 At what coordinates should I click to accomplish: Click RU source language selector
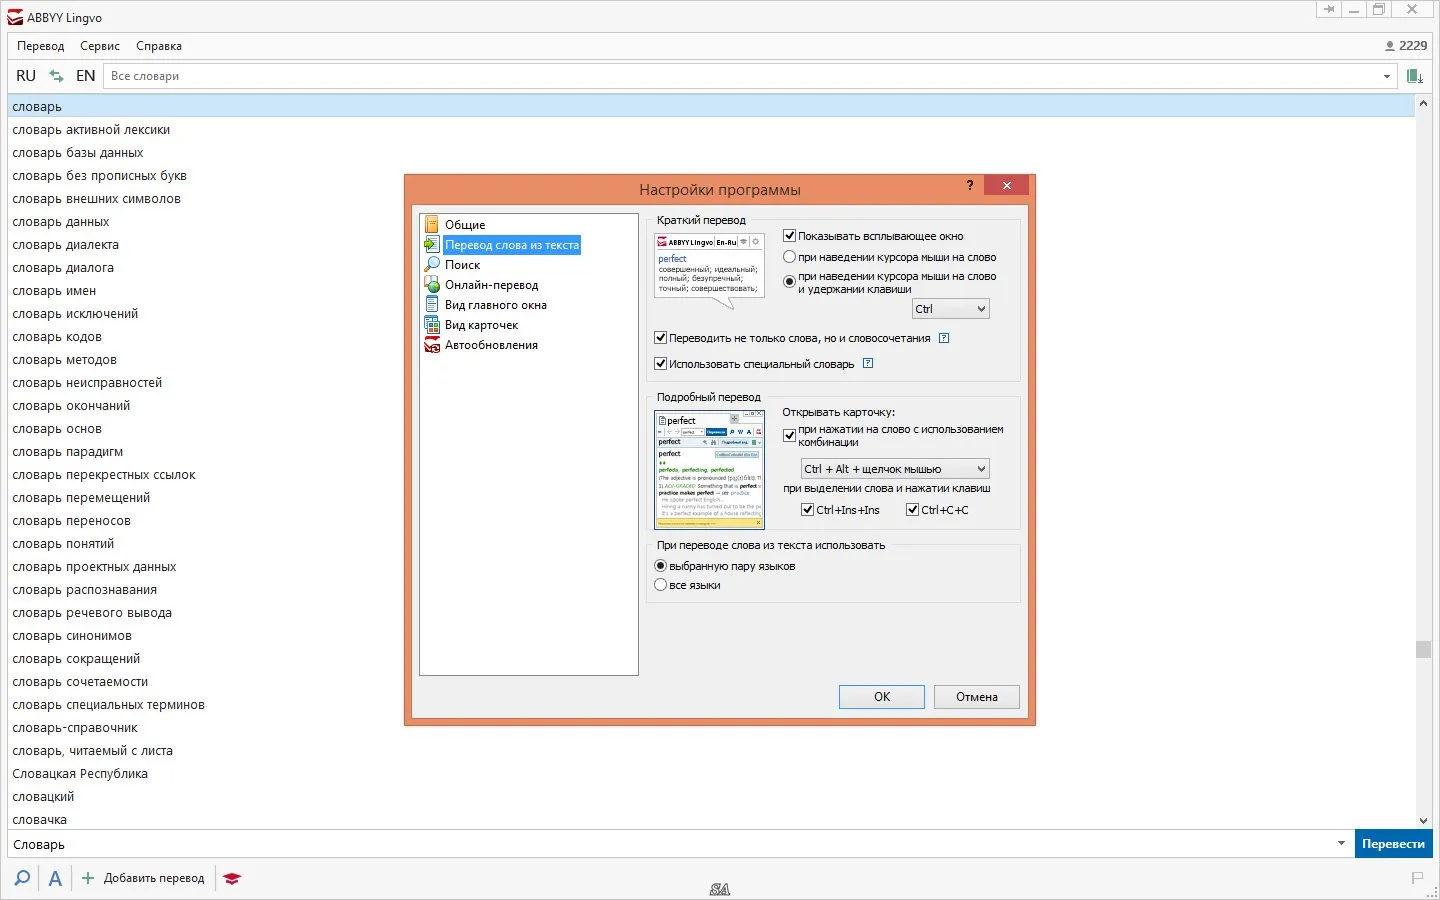[26, 76]
